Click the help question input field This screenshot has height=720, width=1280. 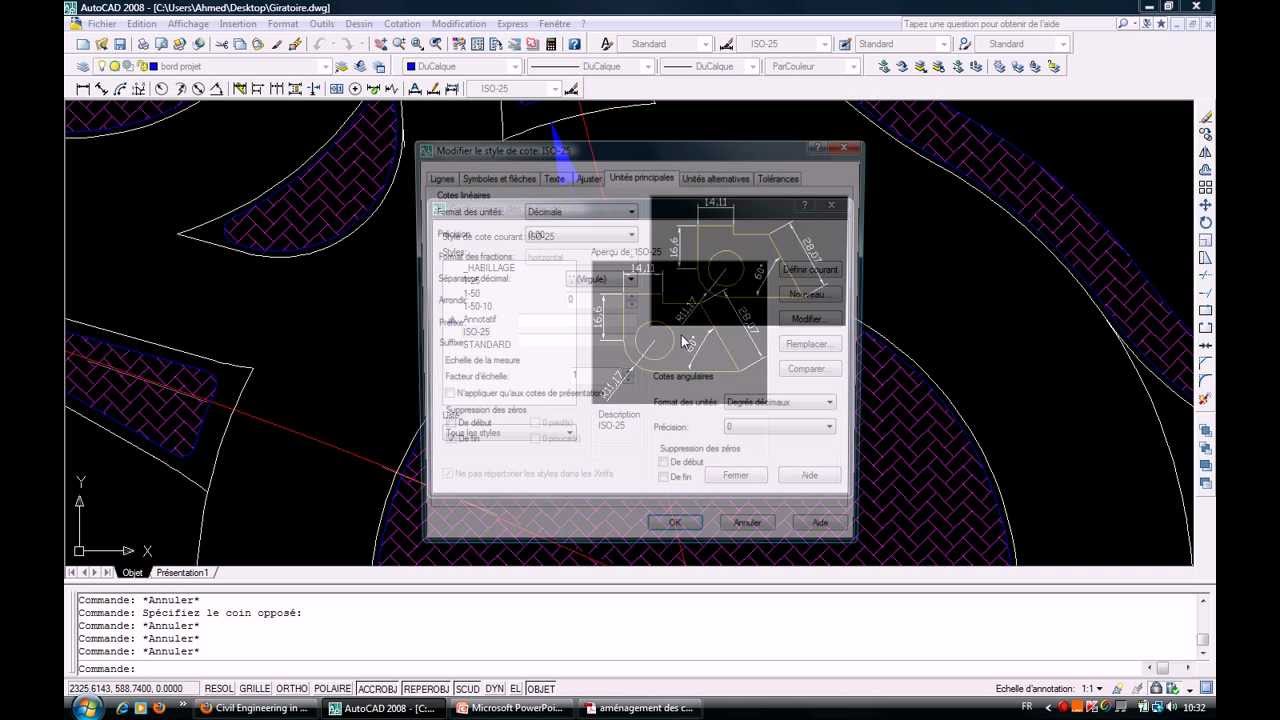tap(1007, 24)
